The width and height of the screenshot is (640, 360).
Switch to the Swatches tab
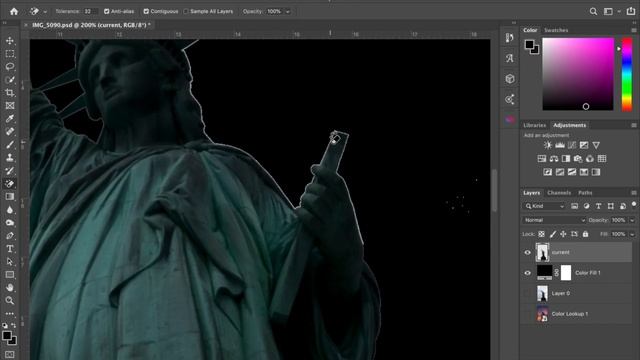(556, 30)
